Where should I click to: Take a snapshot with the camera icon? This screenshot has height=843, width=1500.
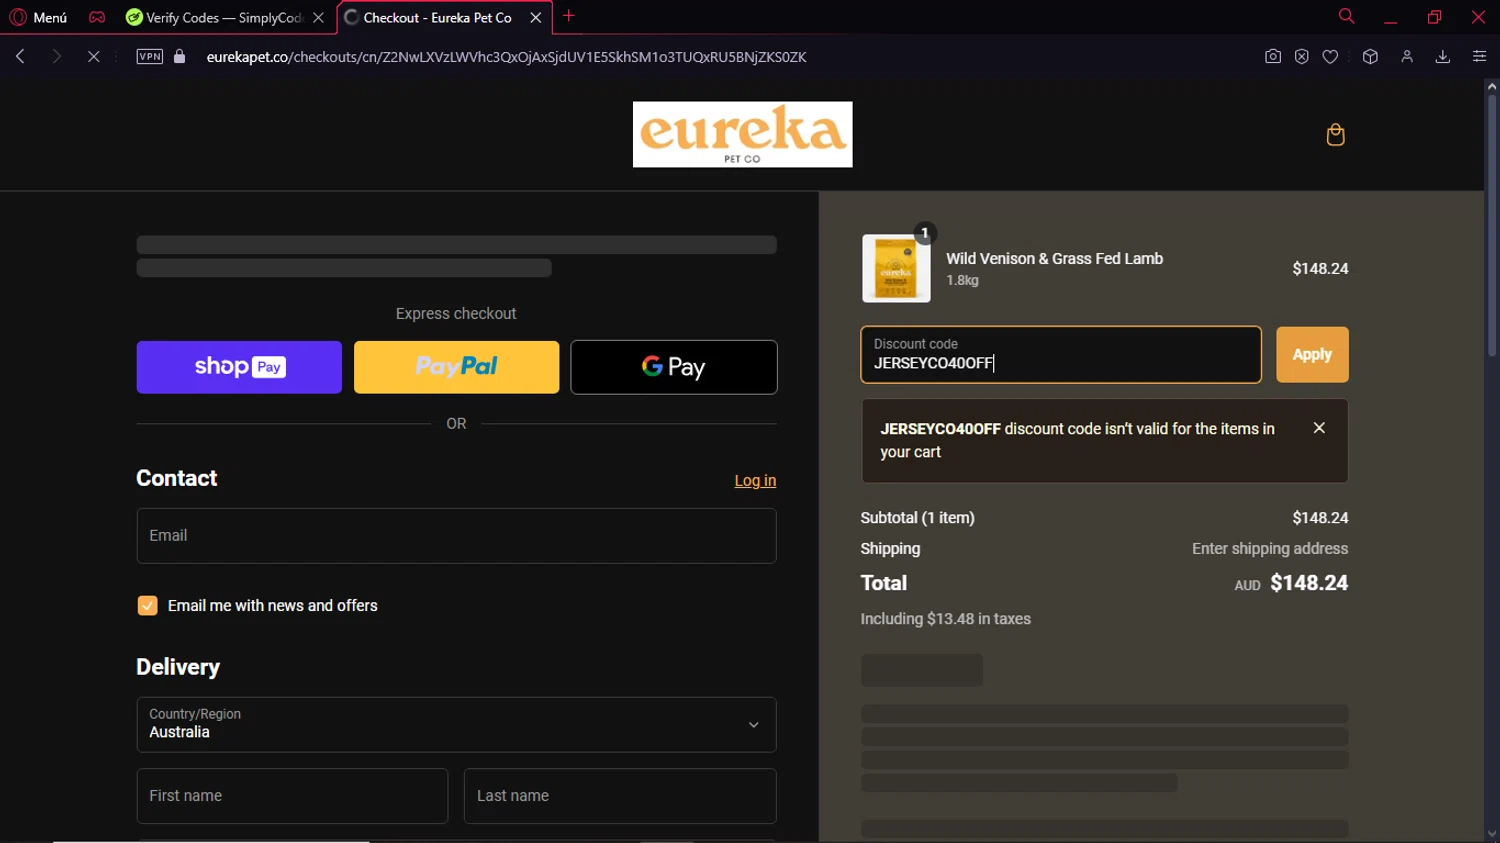[1273, 57]
